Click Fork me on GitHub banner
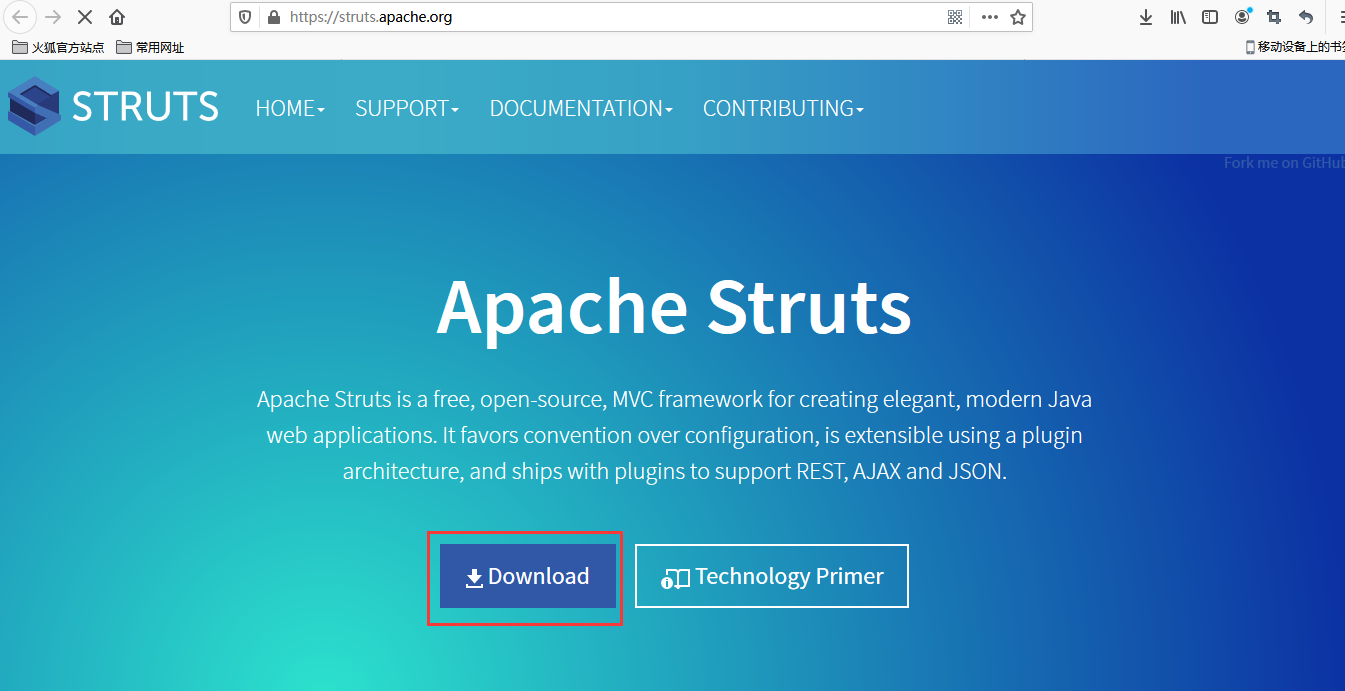This screenshot has height=691, width=1345. [x=1283, y=162]
